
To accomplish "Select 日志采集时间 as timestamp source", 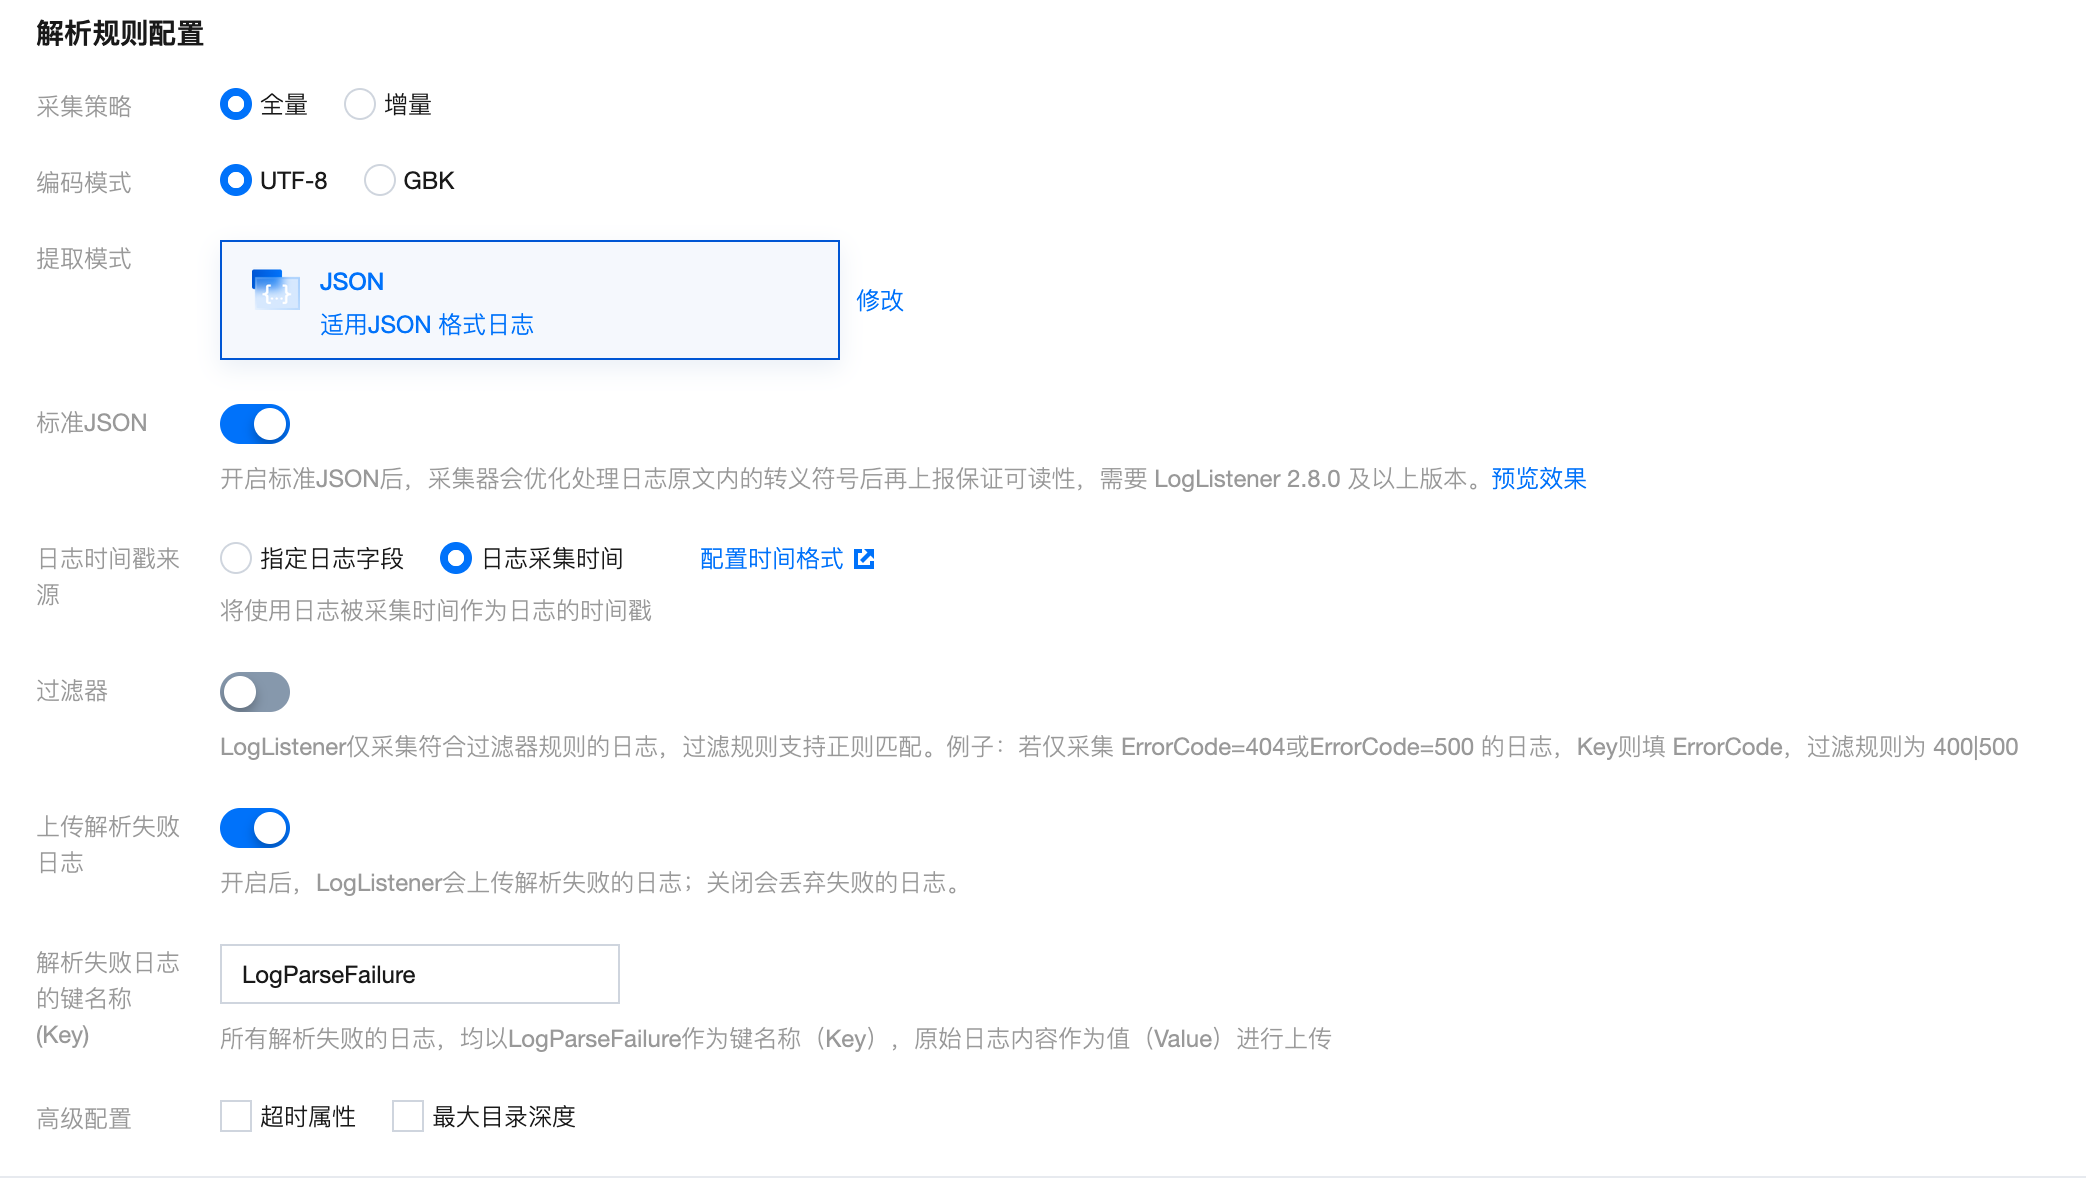I will click(x=456, y=558).
